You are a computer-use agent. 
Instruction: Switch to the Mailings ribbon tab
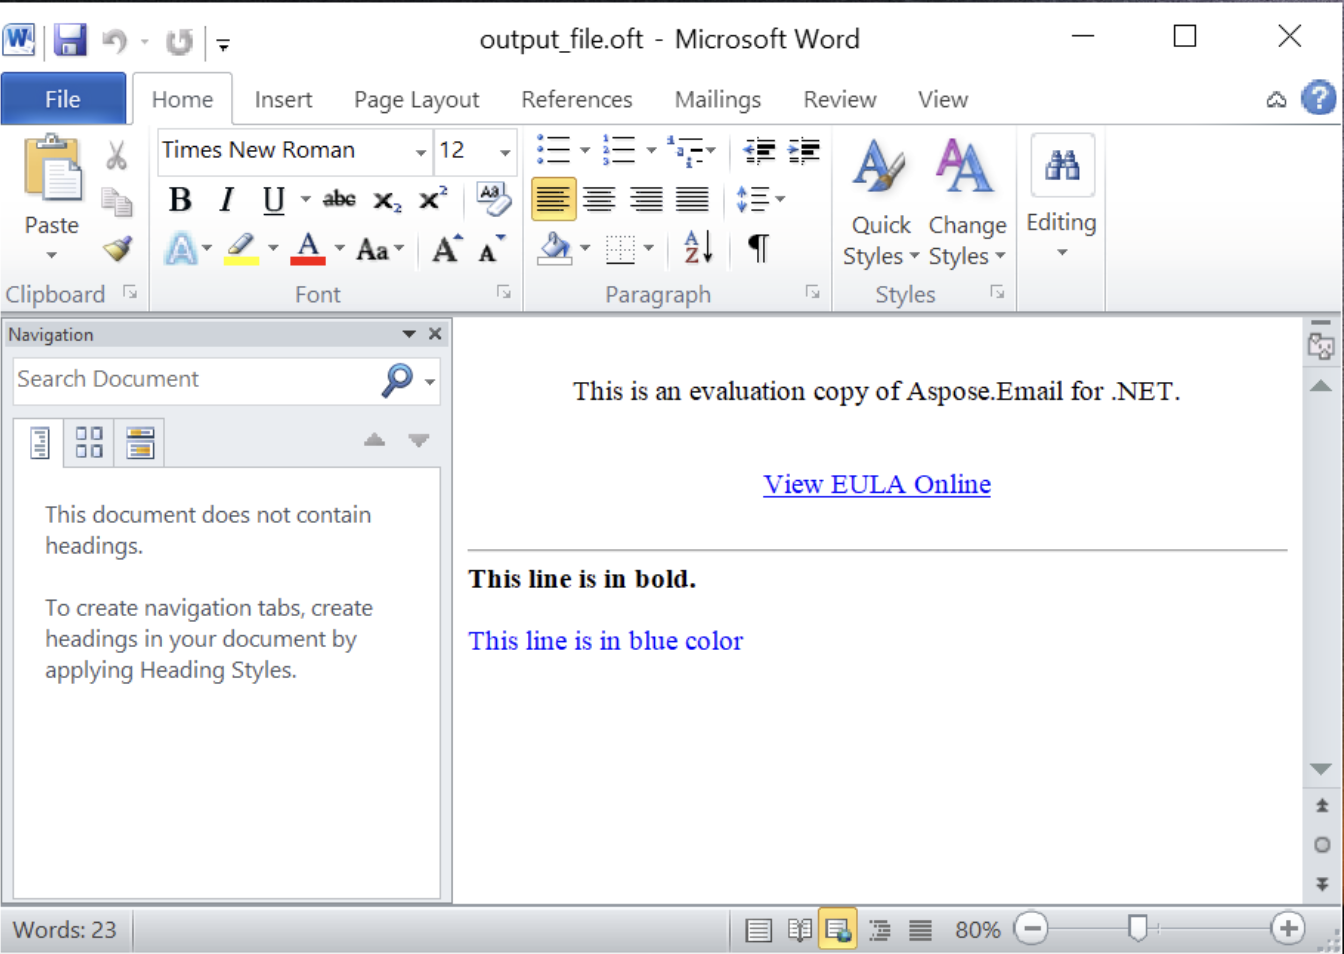717,99
